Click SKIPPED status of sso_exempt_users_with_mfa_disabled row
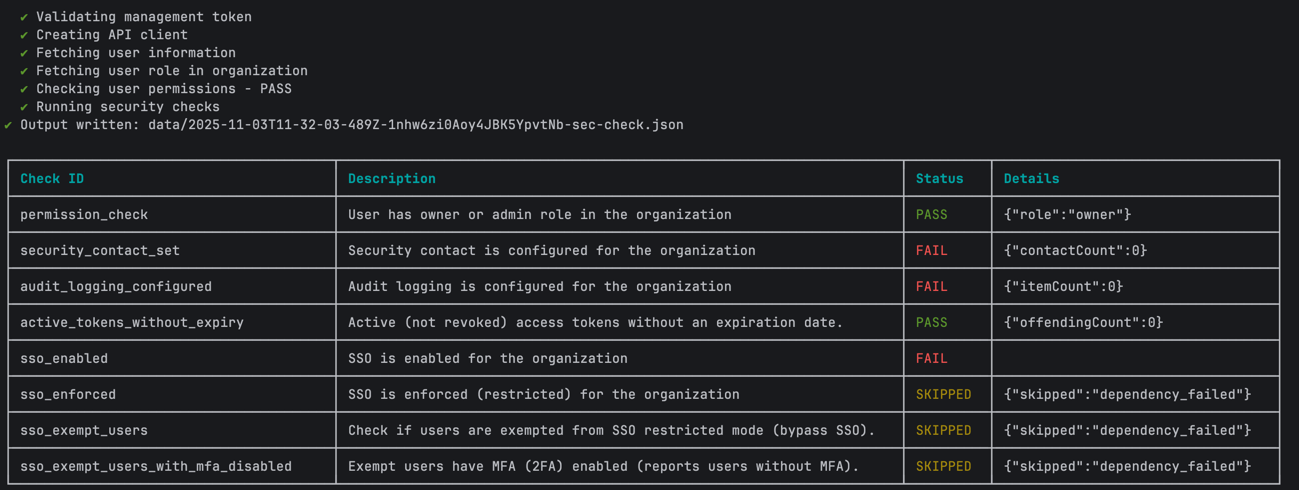The height and width of the screenshot is (490, 1299). 944,467
